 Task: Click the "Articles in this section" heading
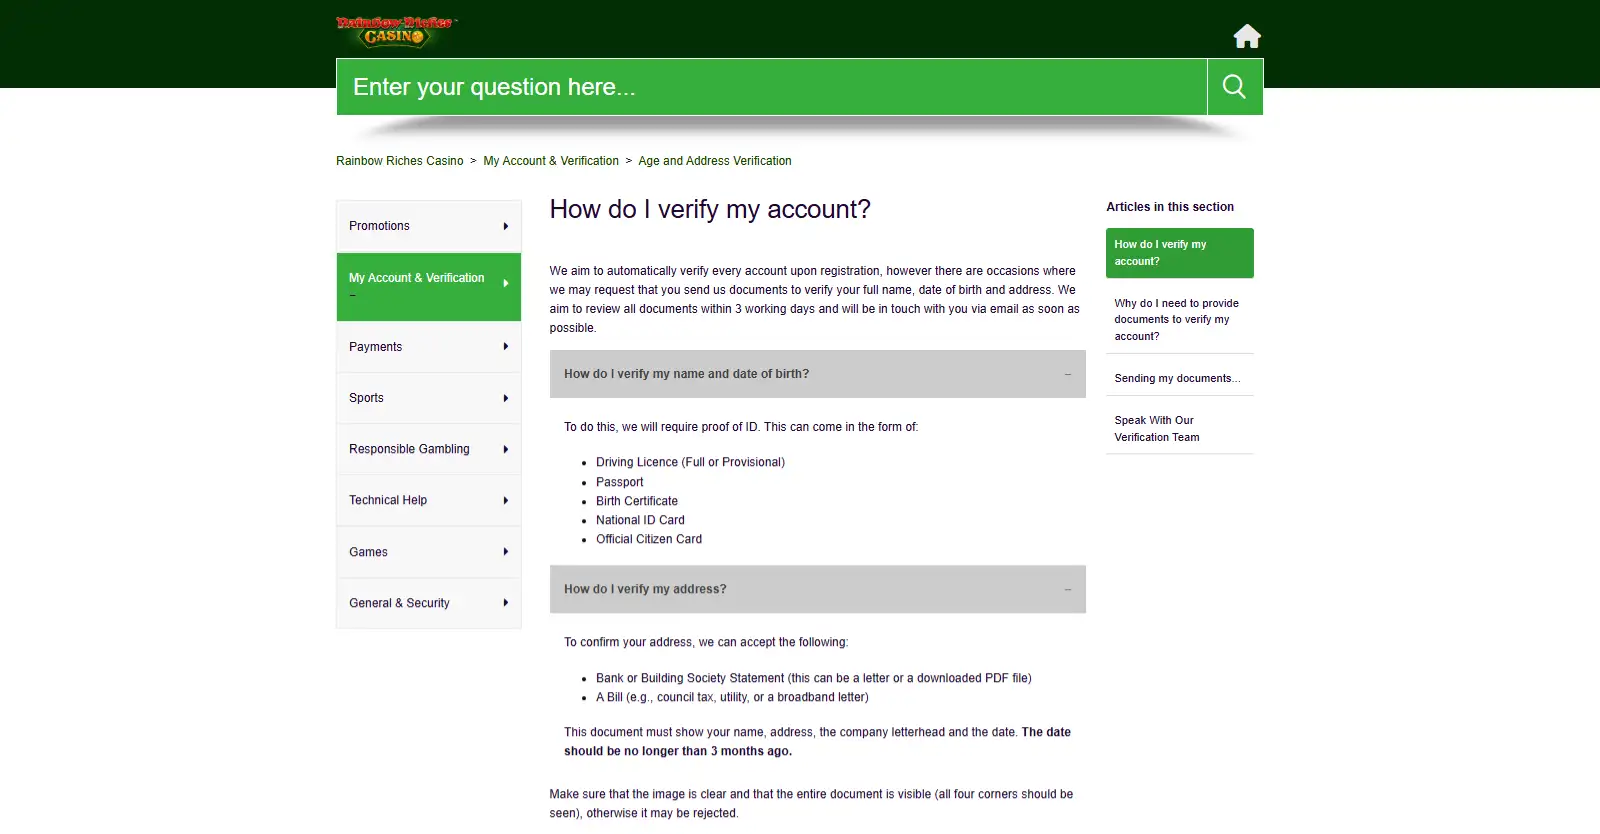(x=1170, y=207)
